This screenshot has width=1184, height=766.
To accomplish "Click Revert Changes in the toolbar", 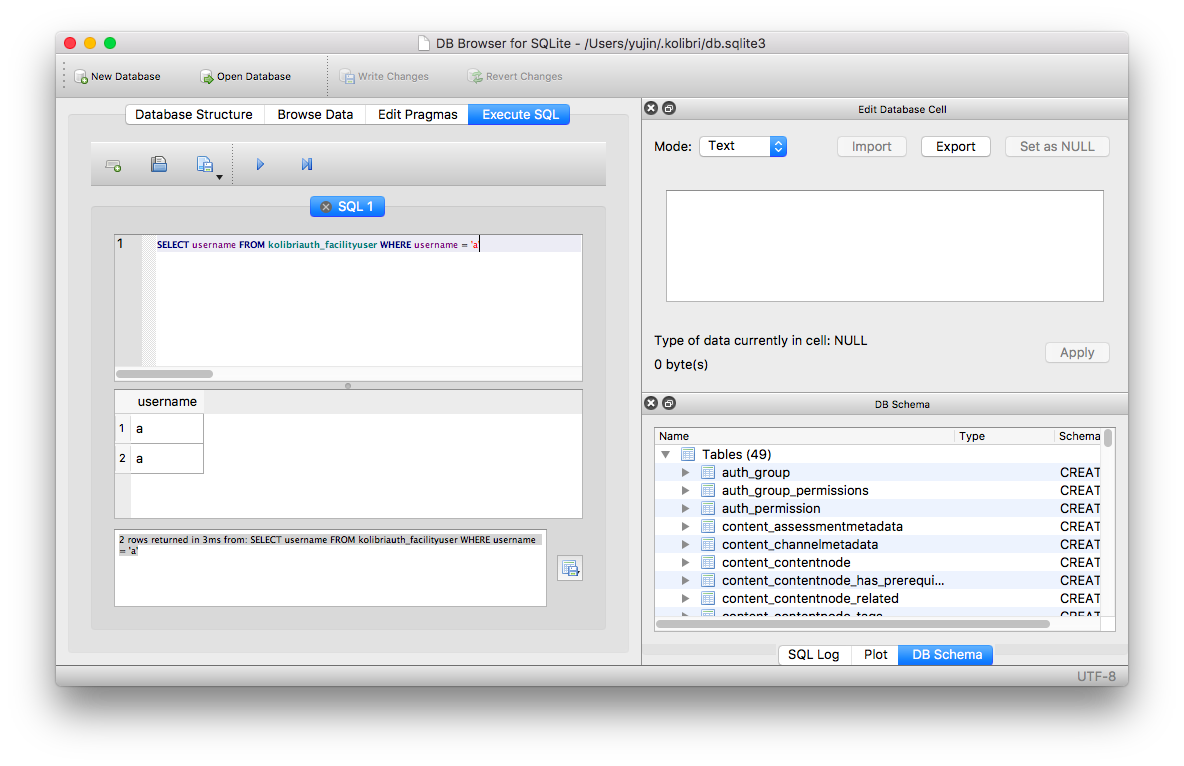I will click(515, 76).
